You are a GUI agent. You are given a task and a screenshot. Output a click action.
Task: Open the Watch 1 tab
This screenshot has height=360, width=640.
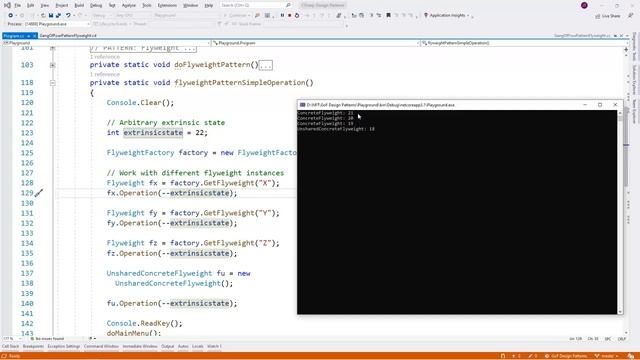[x=214, y=347]
